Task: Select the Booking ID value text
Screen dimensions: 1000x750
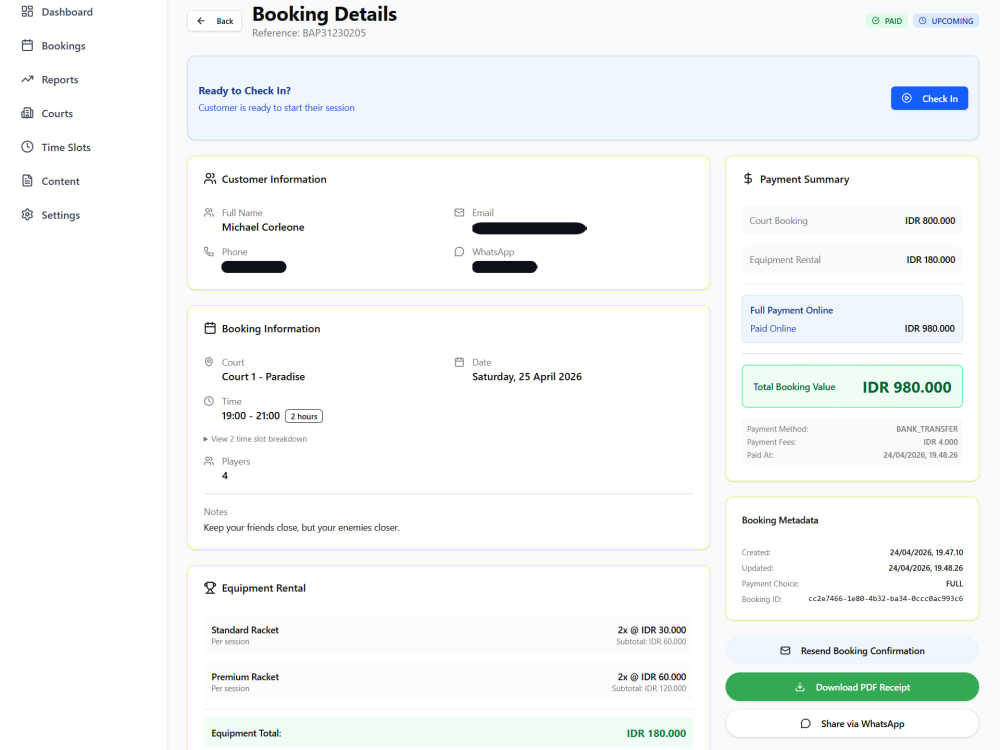Action: [x=885, y=599]
